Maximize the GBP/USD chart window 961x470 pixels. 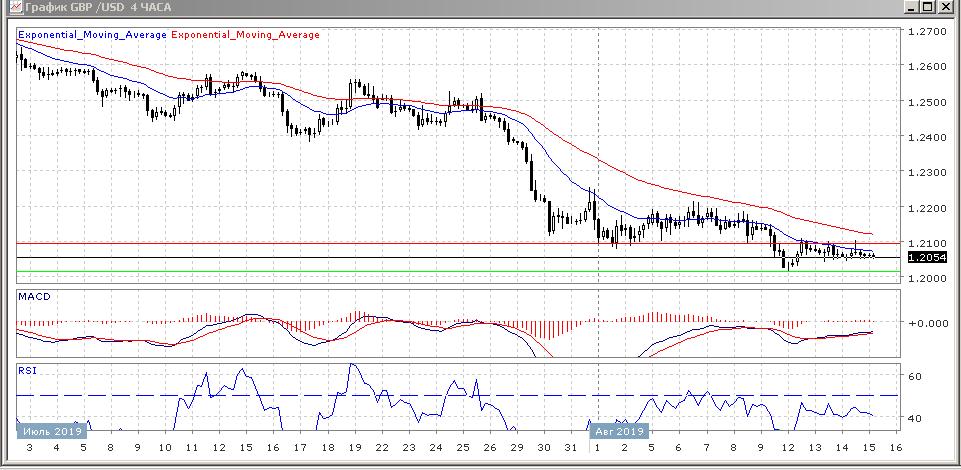coord(930,7)
